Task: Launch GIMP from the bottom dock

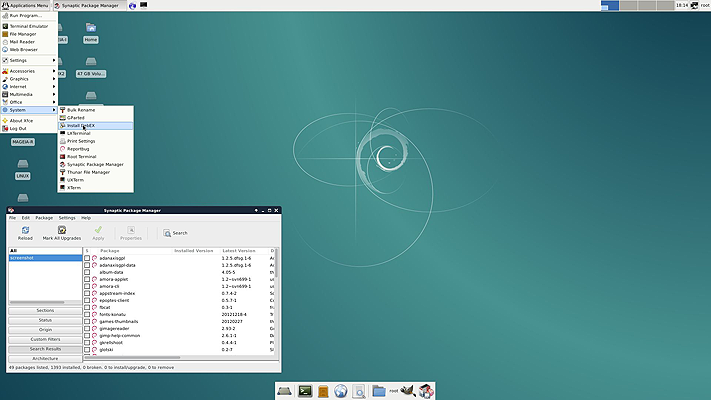Action: click(408, 390)
